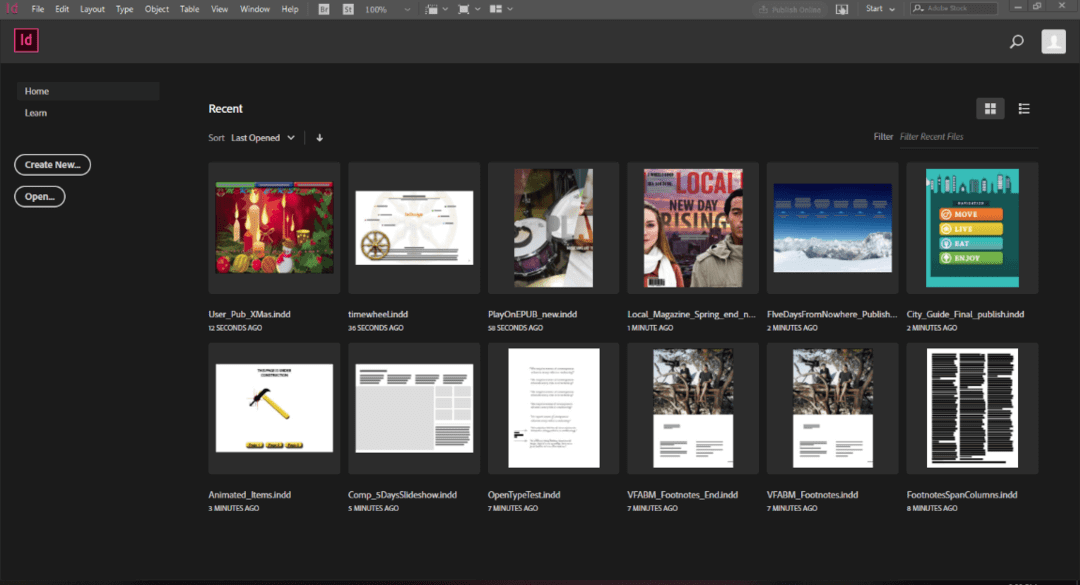This screenshot has height=585, width=1080.
Task: Switch to list view of recent files
Action: (x=1024, y=108)
